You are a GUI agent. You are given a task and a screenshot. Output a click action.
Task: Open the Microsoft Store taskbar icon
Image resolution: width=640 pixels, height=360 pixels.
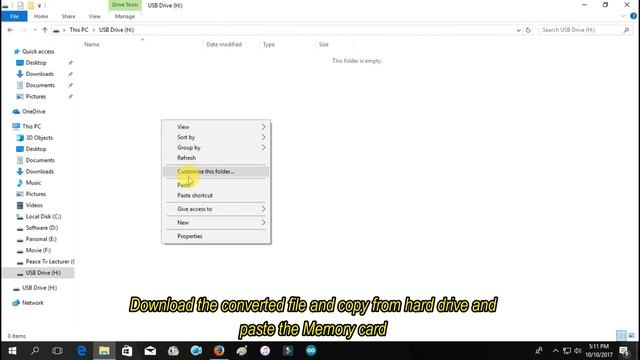tap(127, 351)
